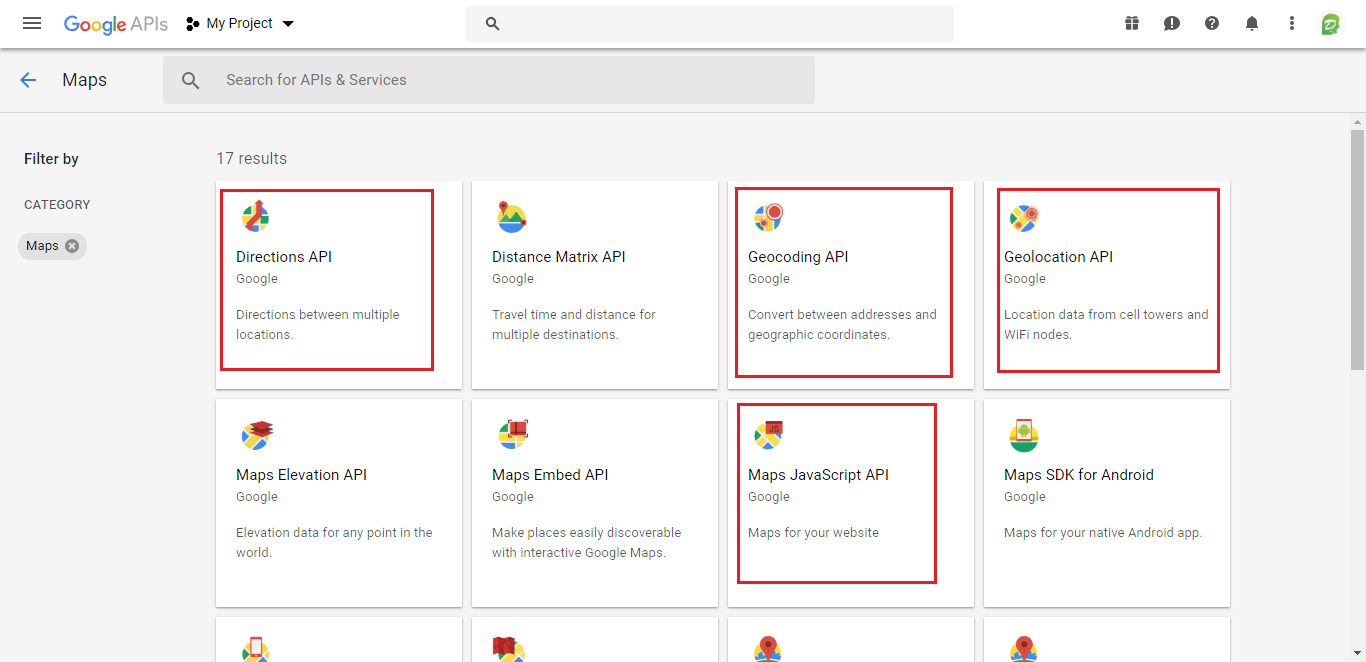Open the Directions API title

pos(284,257)
